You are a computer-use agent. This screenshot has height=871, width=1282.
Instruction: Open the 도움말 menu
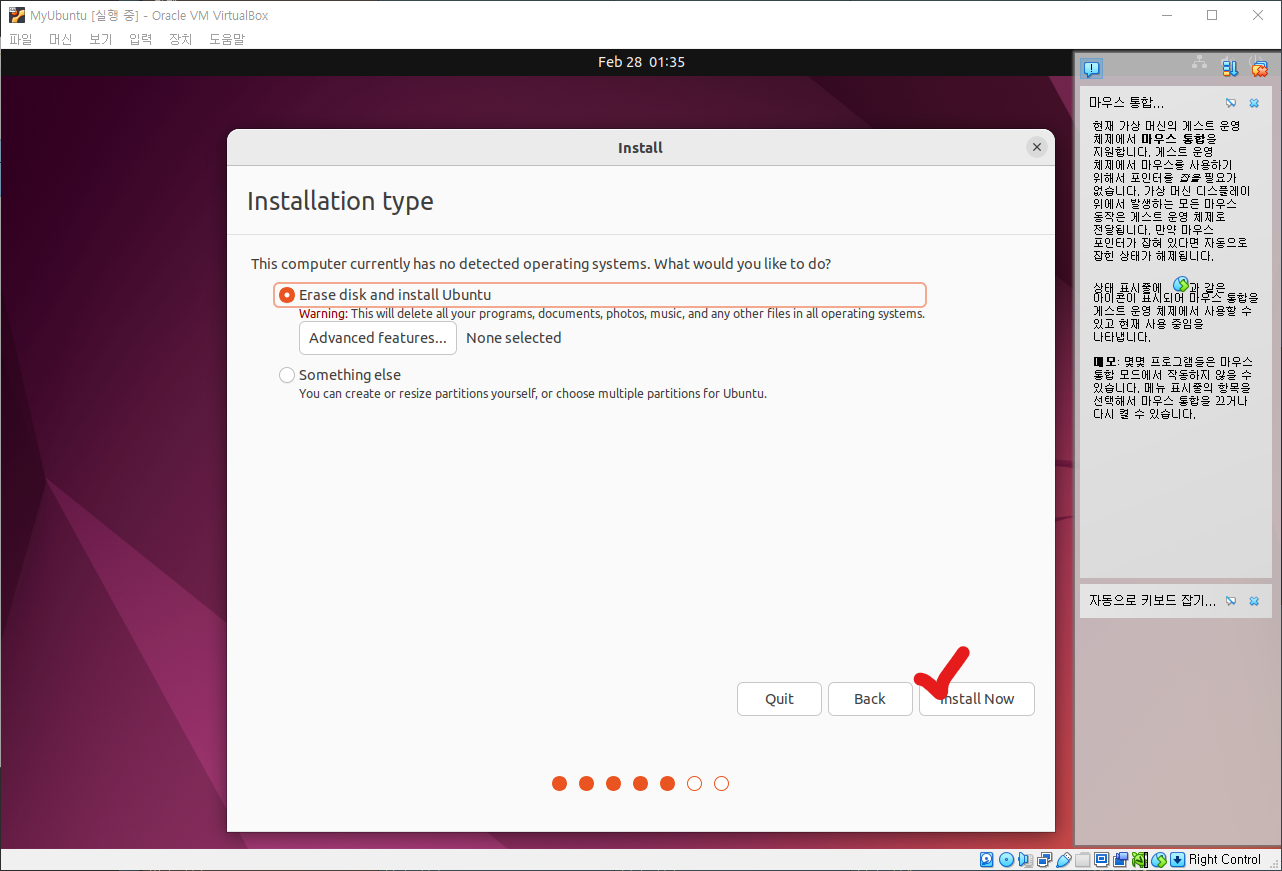tap(227, 39)
